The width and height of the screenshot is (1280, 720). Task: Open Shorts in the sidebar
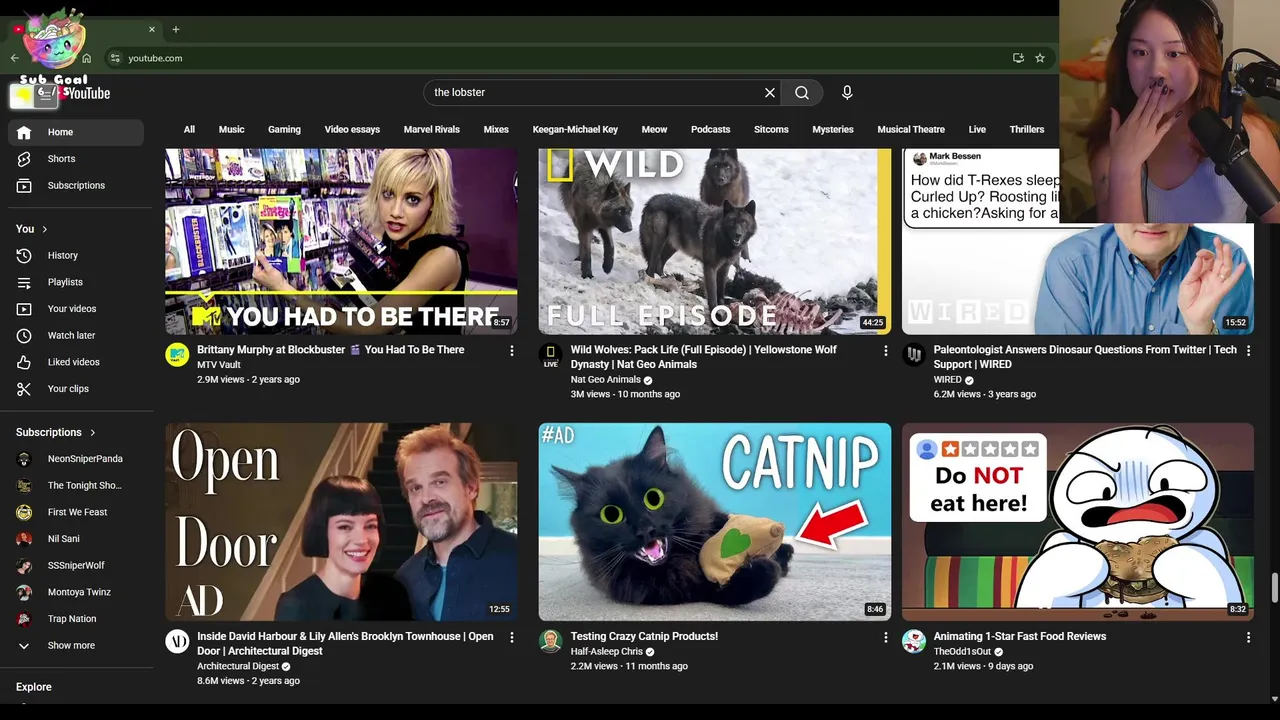pyautogui.click(x=76, y=159)
